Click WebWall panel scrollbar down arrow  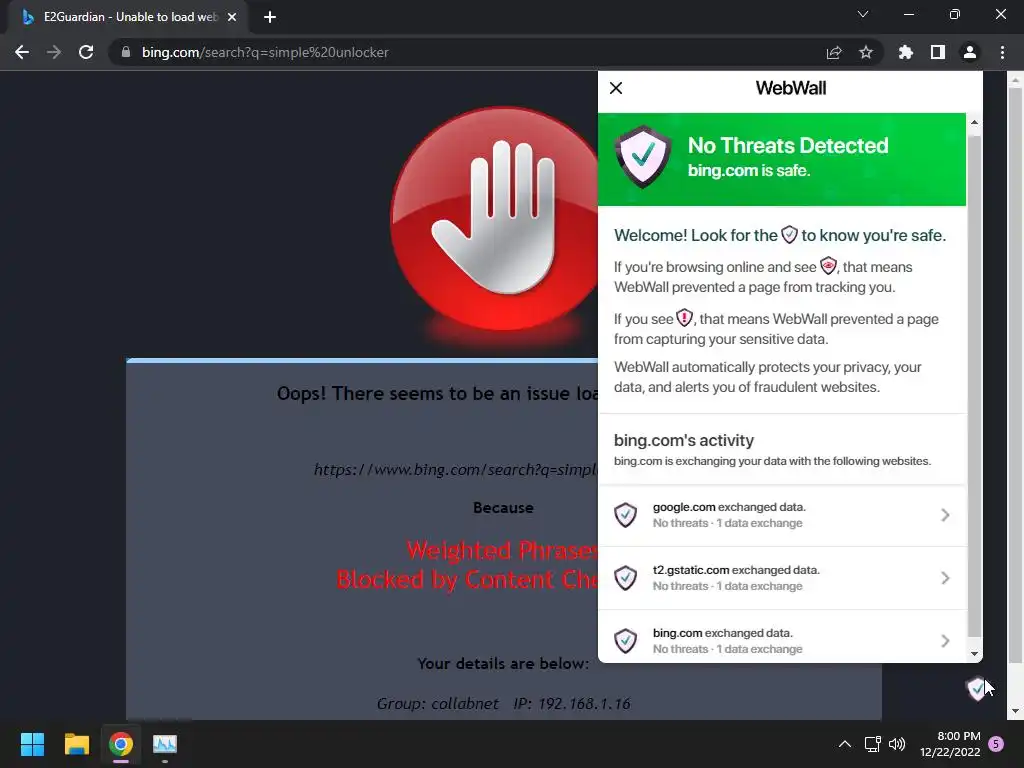[x=974, y=654]
